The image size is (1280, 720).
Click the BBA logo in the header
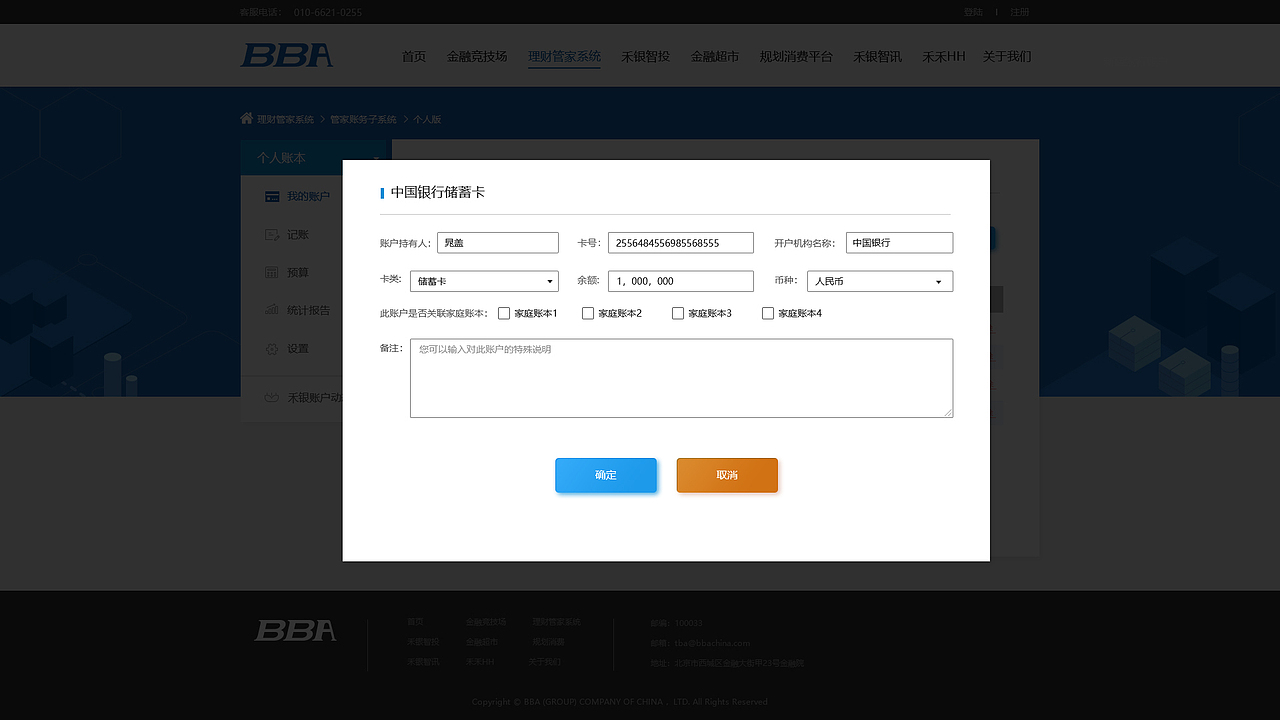click(287, 55)
